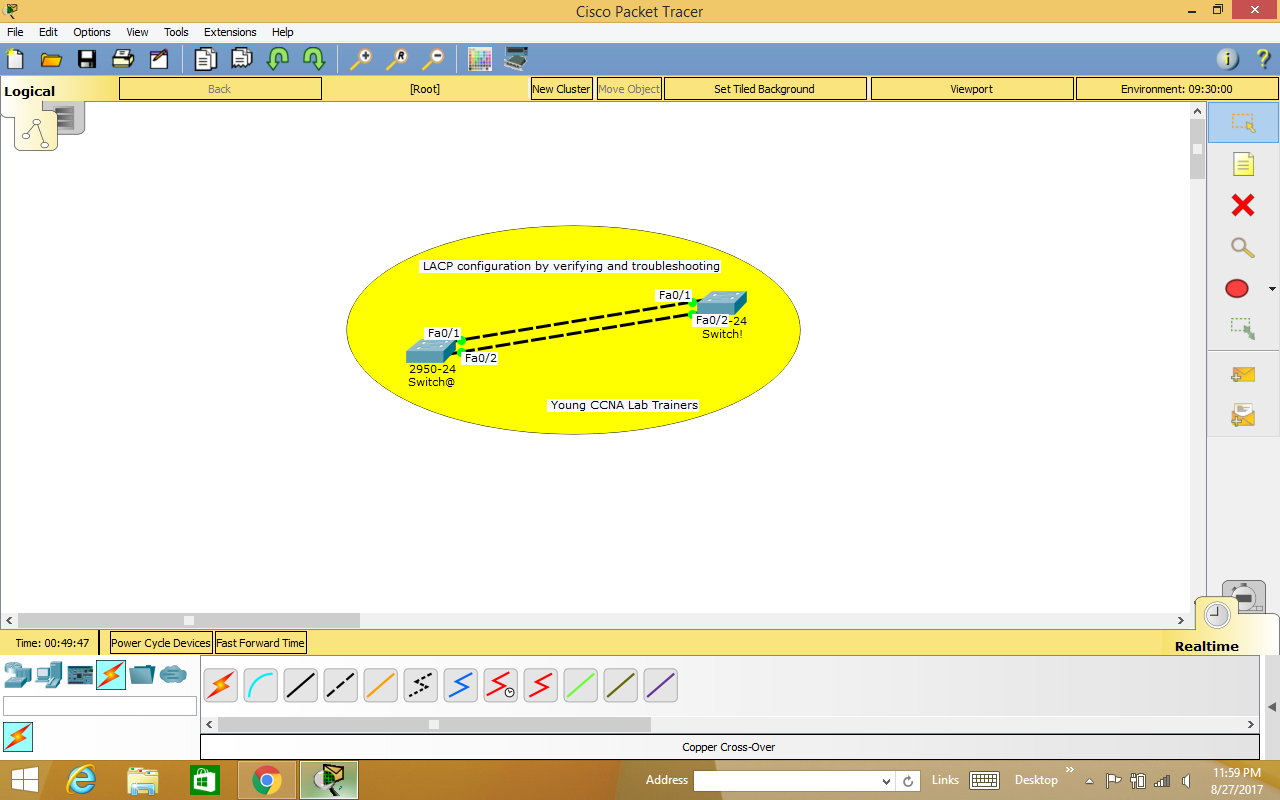Paste copied objects
Screen dimensions: 1280x800
pos(241,59)
